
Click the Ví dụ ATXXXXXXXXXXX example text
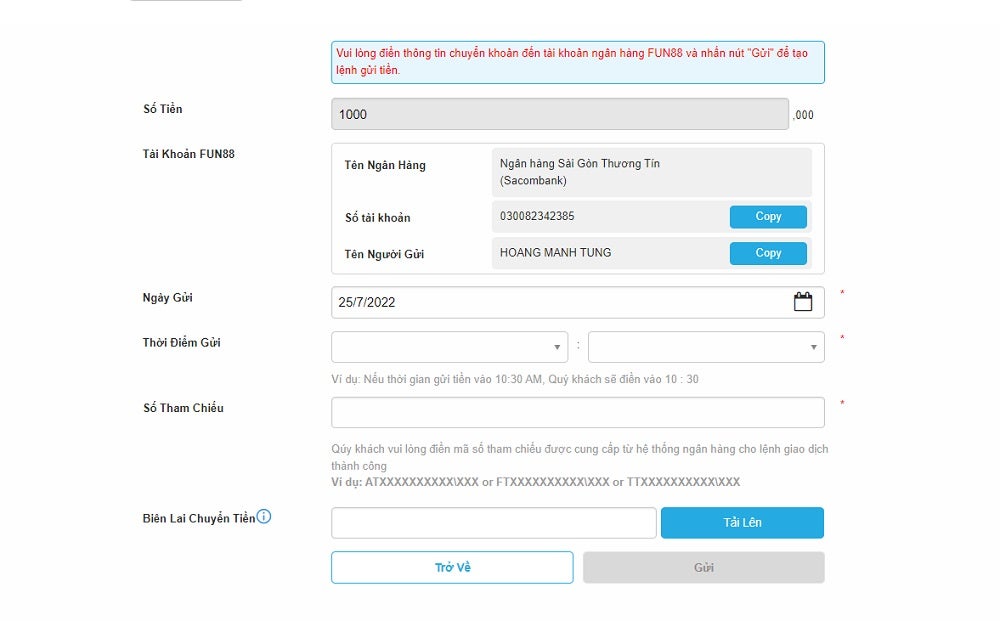(x=536, y=482)
